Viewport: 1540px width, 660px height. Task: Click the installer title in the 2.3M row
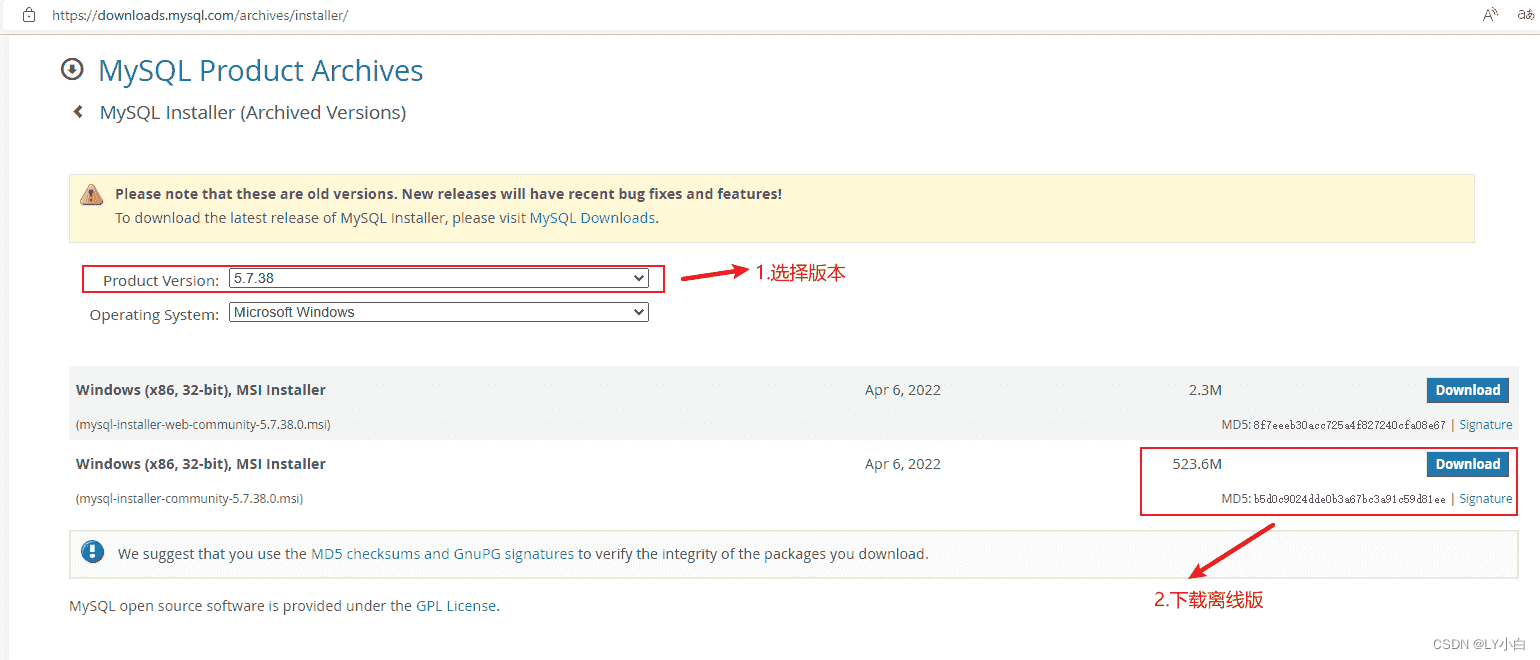[201, 390]
